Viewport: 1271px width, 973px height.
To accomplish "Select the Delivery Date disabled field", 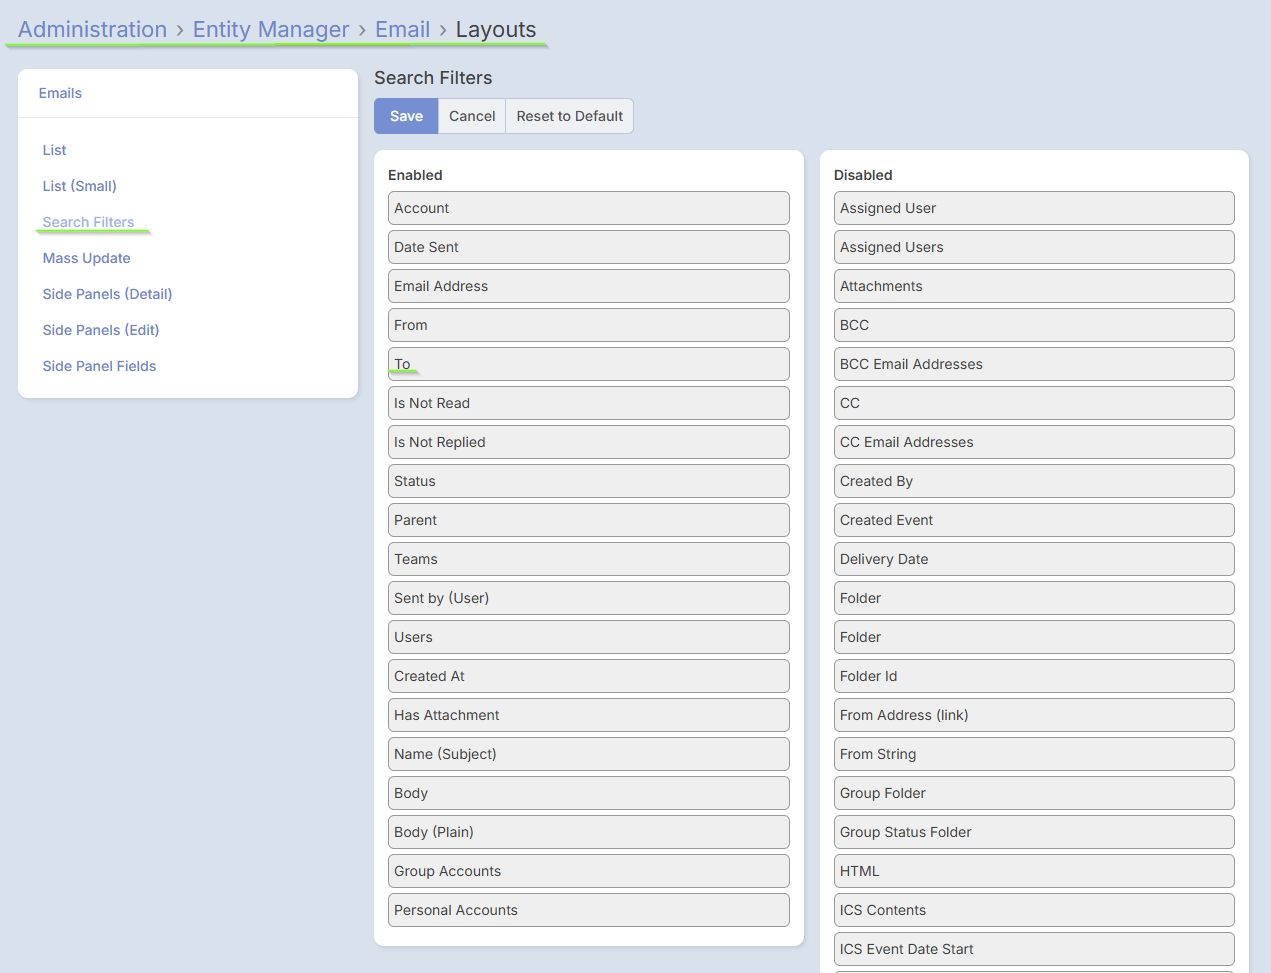I will tap(1033, 559).
